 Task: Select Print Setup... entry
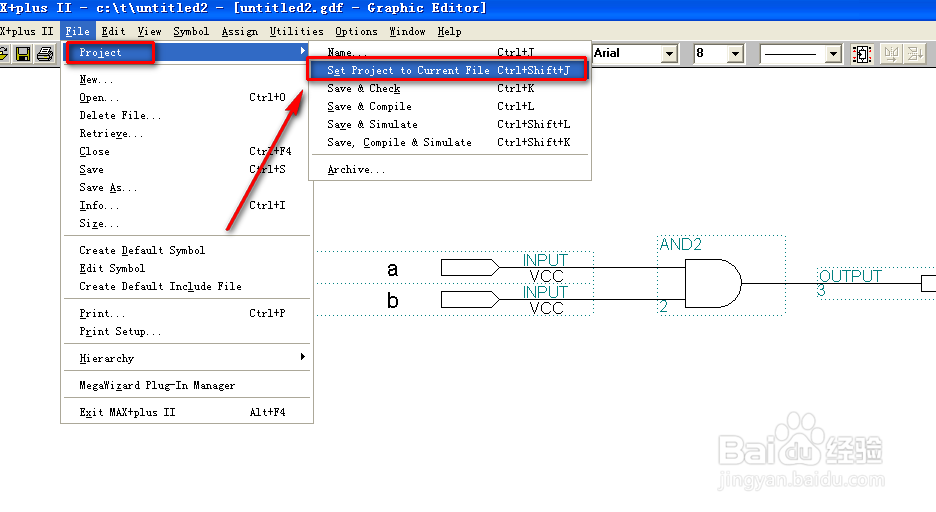tap(187, 331)
